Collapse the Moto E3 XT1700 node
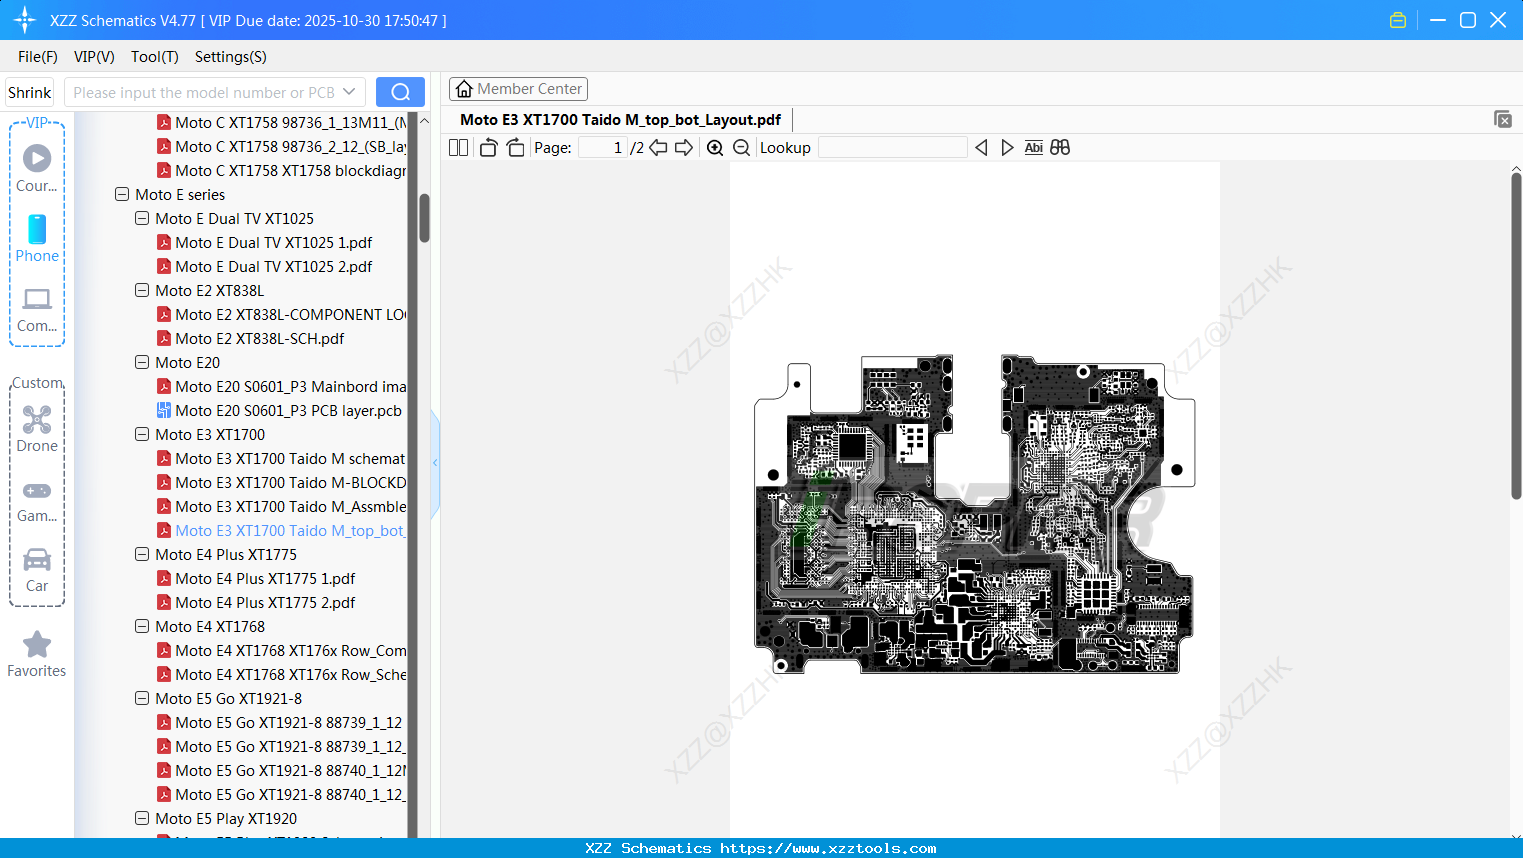 click(141, 434)
